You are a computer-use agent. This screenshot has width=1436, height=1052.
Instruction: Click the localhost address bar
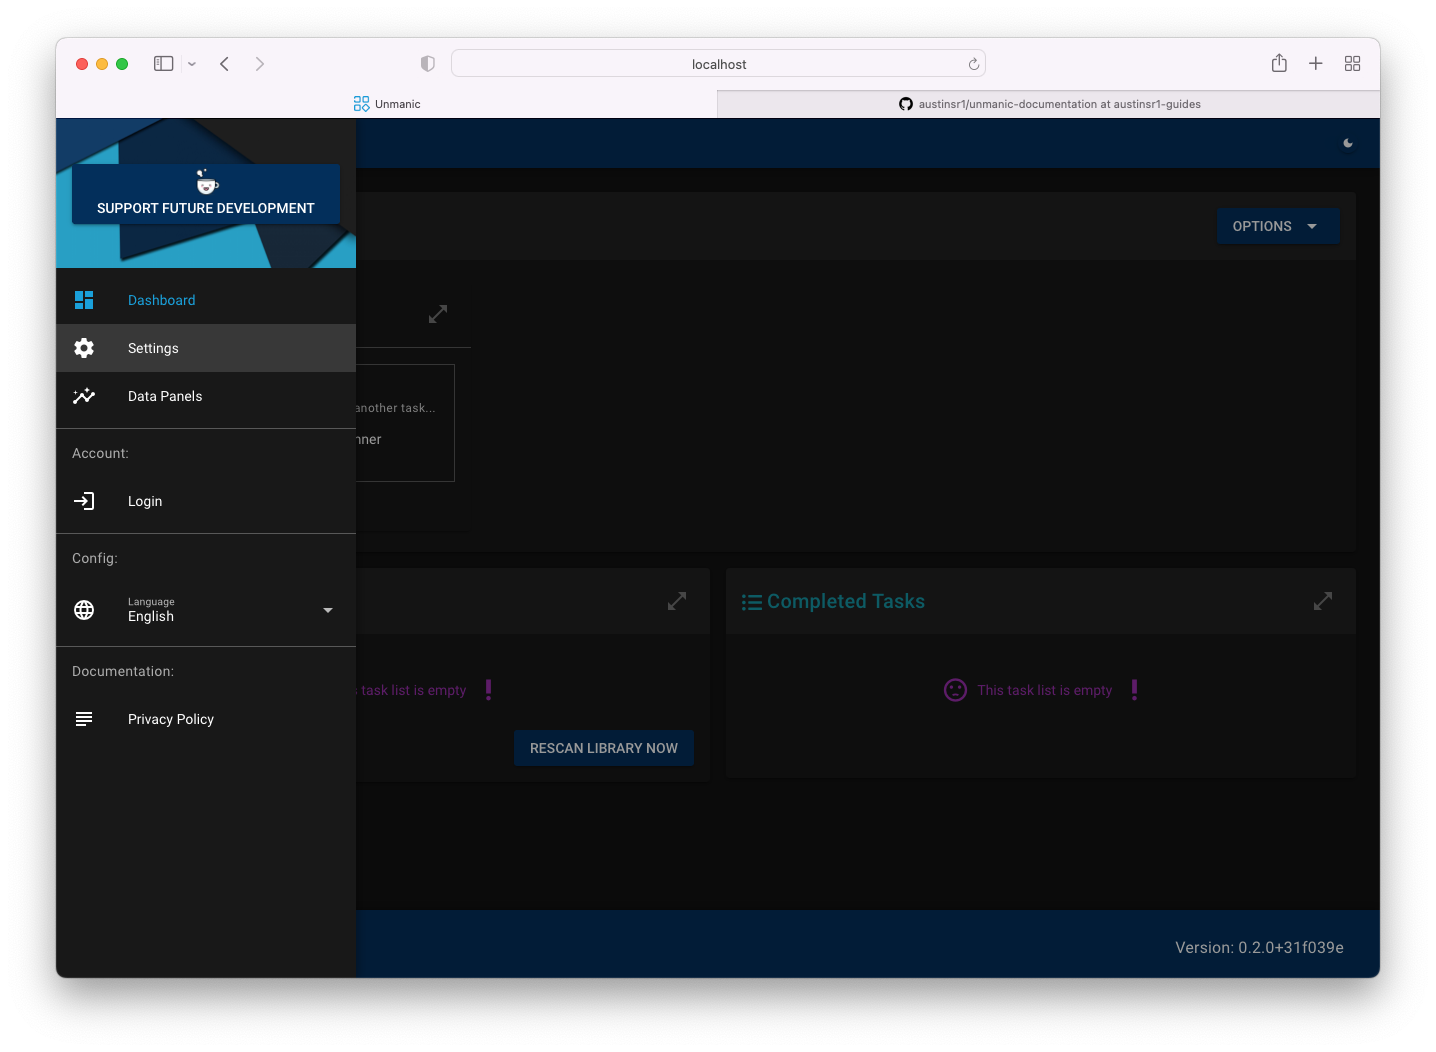[x=718, y=64]
